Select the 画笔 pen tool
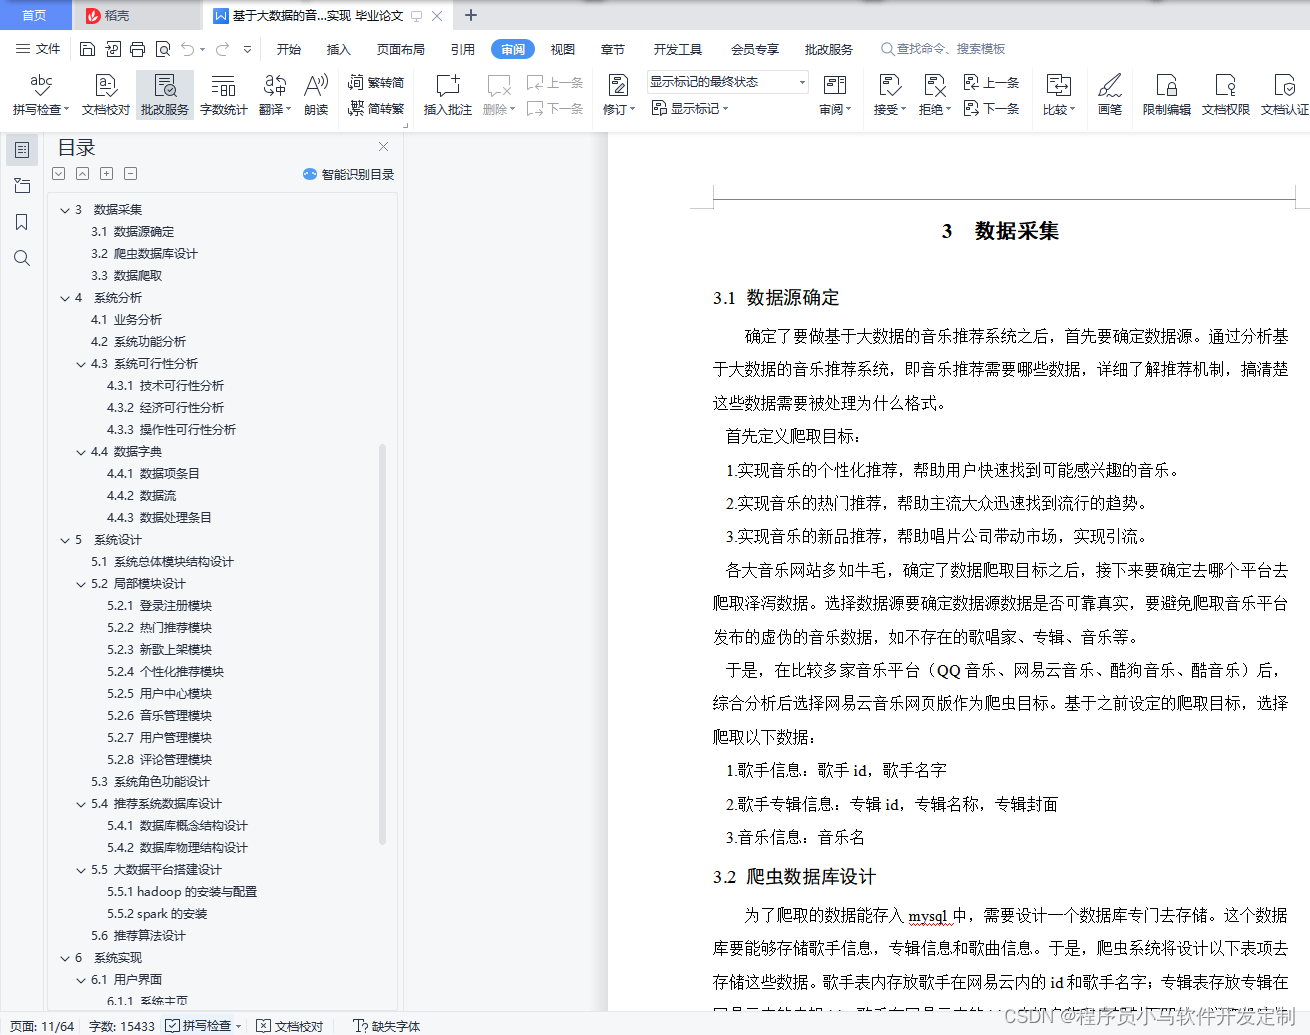Viewport: 1310px width, 1035px height. [x=1110, y=95]
